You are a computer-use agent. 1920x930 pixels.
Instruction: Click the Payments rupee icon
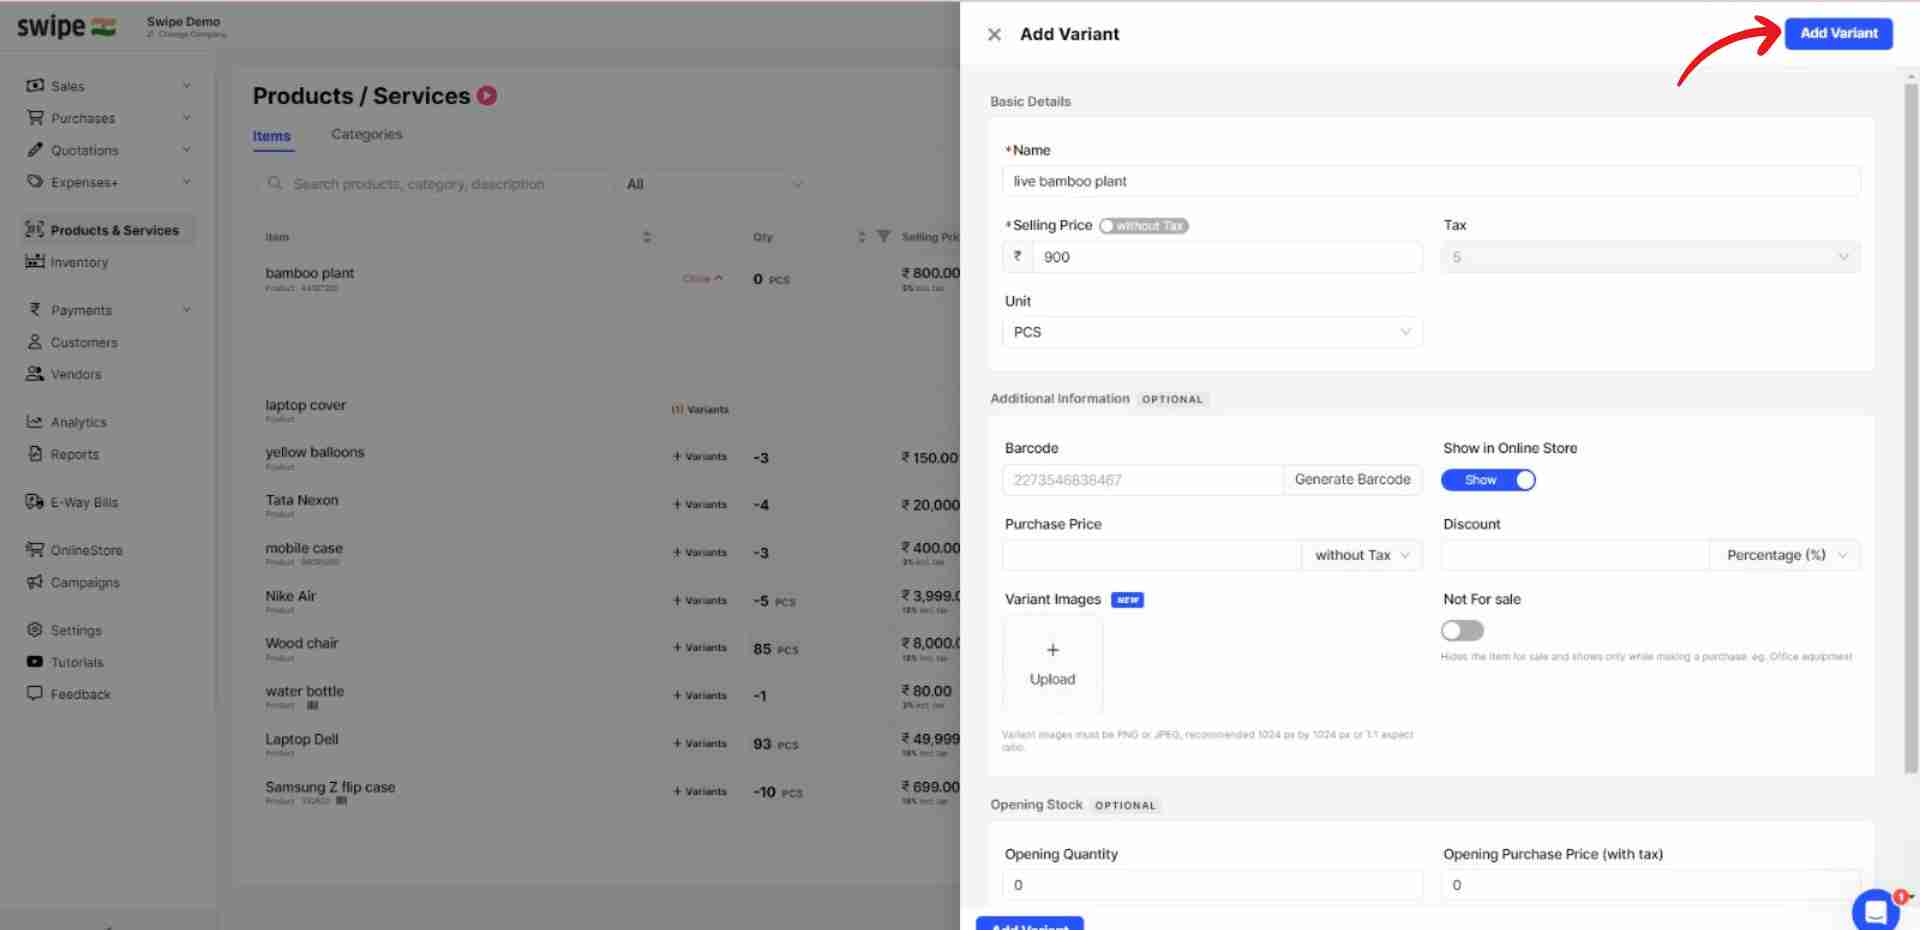click(x=35, y=310)
